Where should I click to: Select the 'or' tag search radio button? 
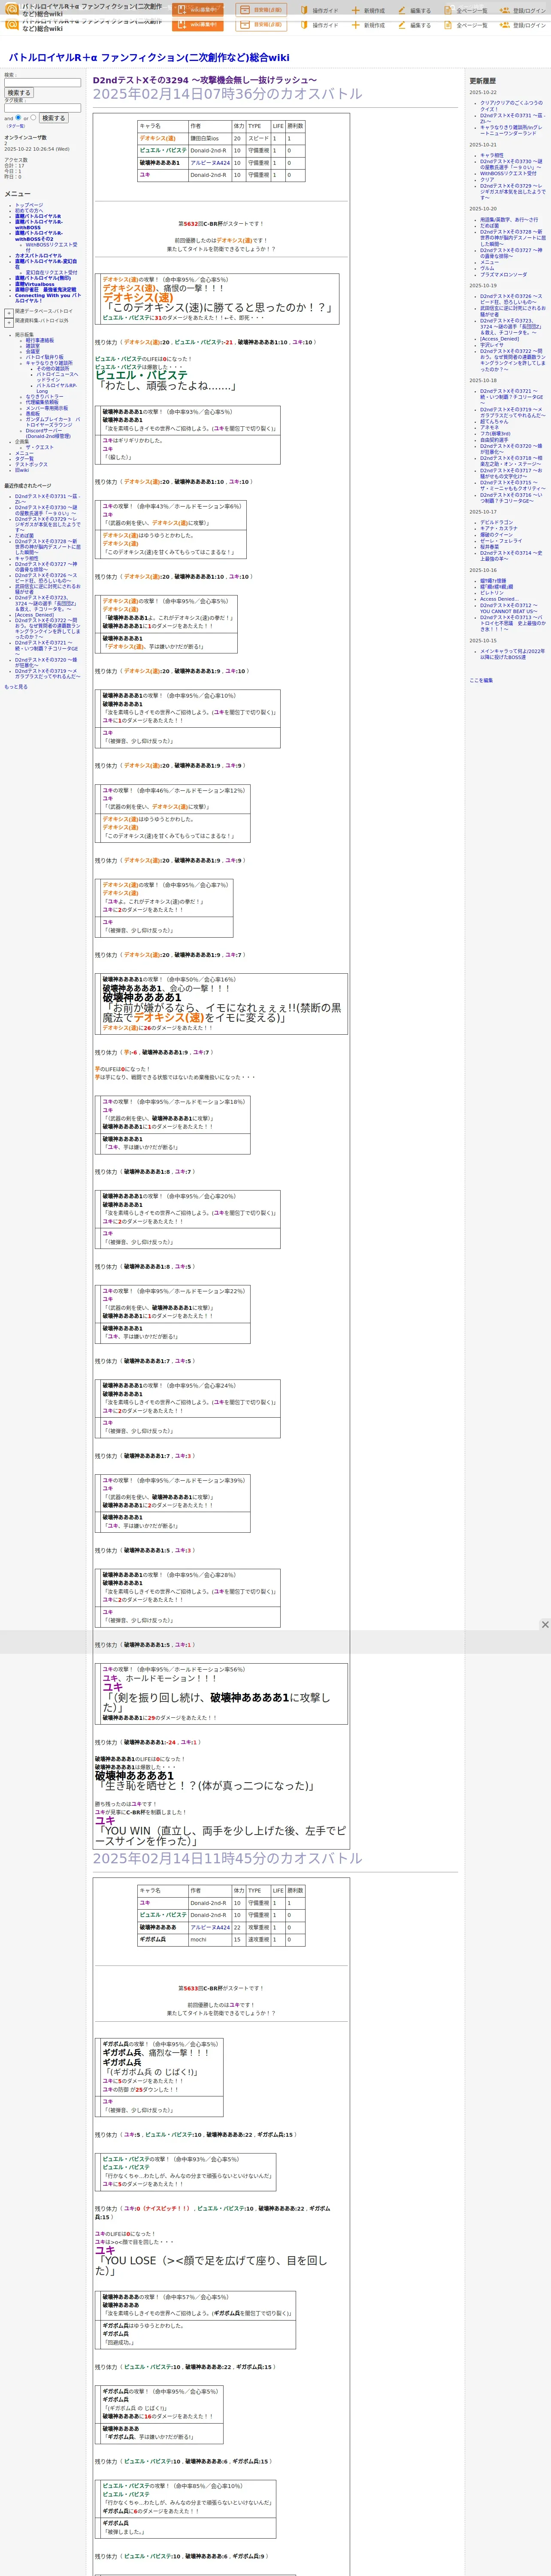click(33, 118)
